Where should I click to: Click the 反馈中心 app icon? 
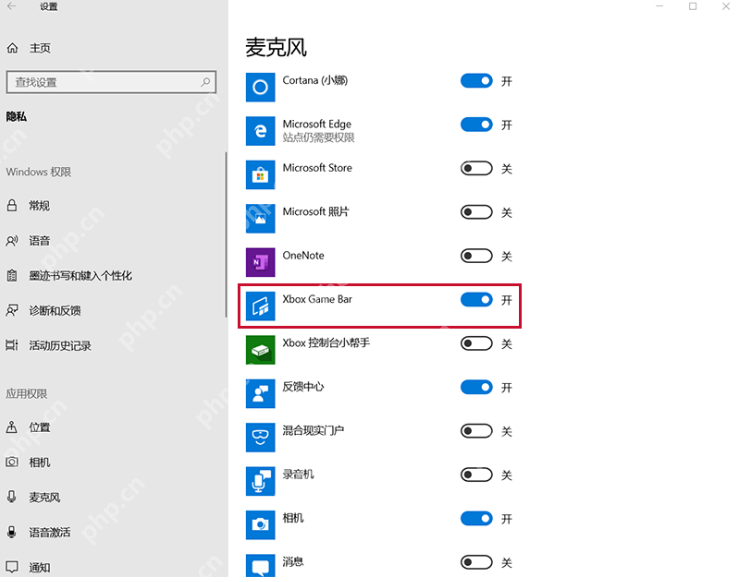tap(260, 393)
